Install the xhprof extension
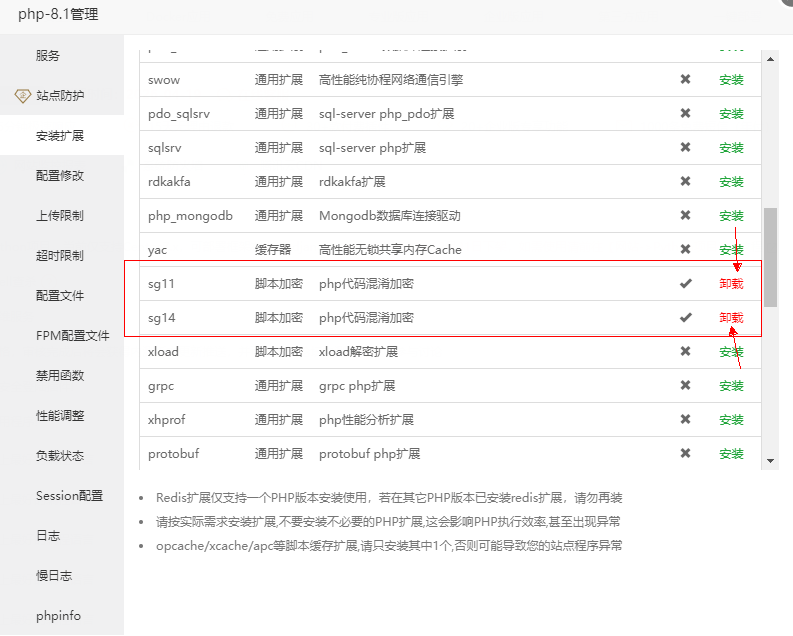The image size is (793, 636). (x=731, y=420)
